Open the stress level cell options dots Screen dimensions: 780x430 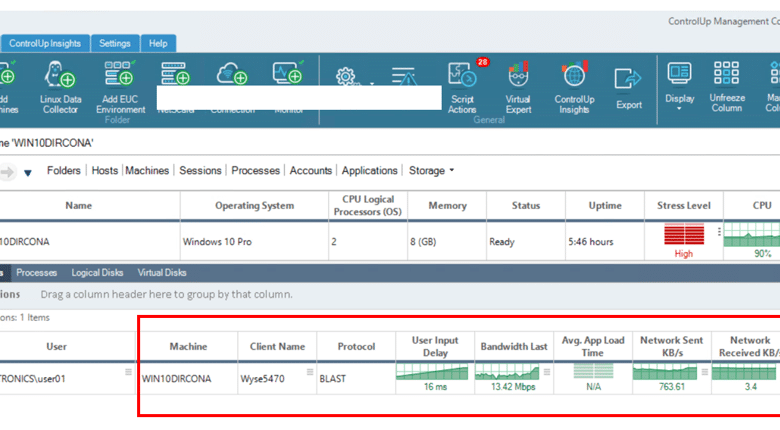[719, 232]
